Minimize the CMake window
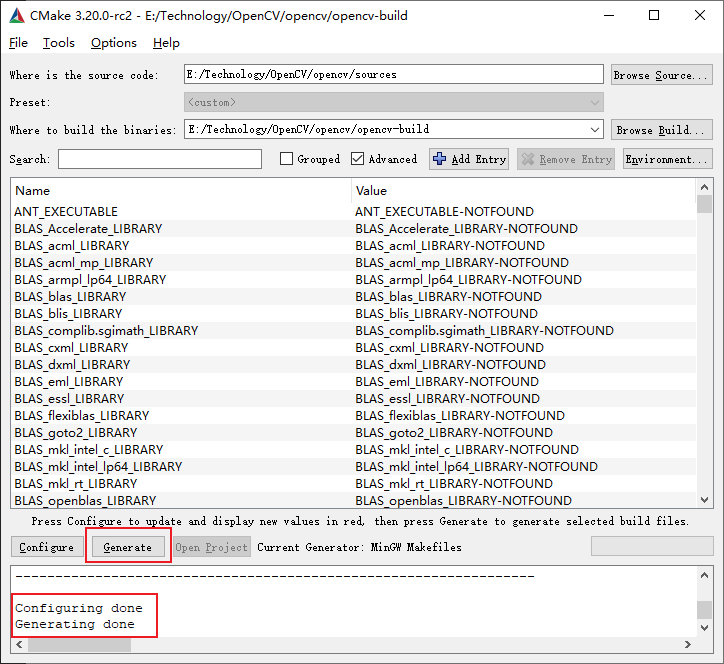The height and width of the screenshot is (664, 724). (x=609, y=15)
